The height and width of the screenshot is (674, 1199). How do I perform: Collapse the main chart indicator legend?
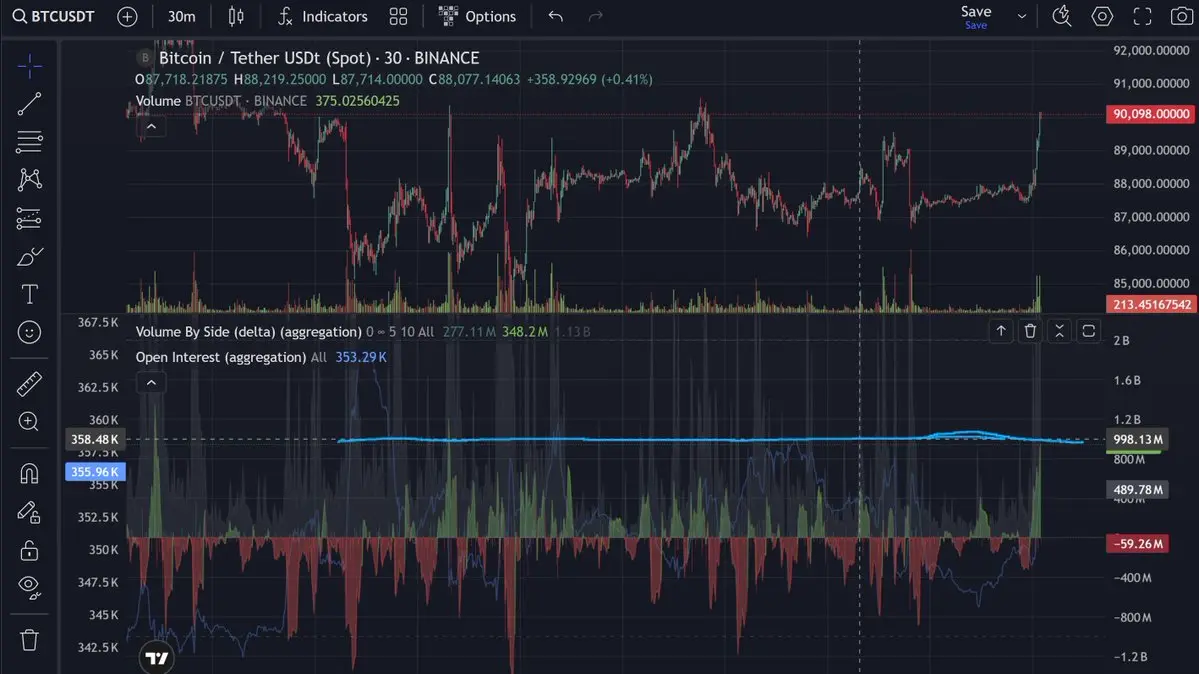[x=151, y=127]
